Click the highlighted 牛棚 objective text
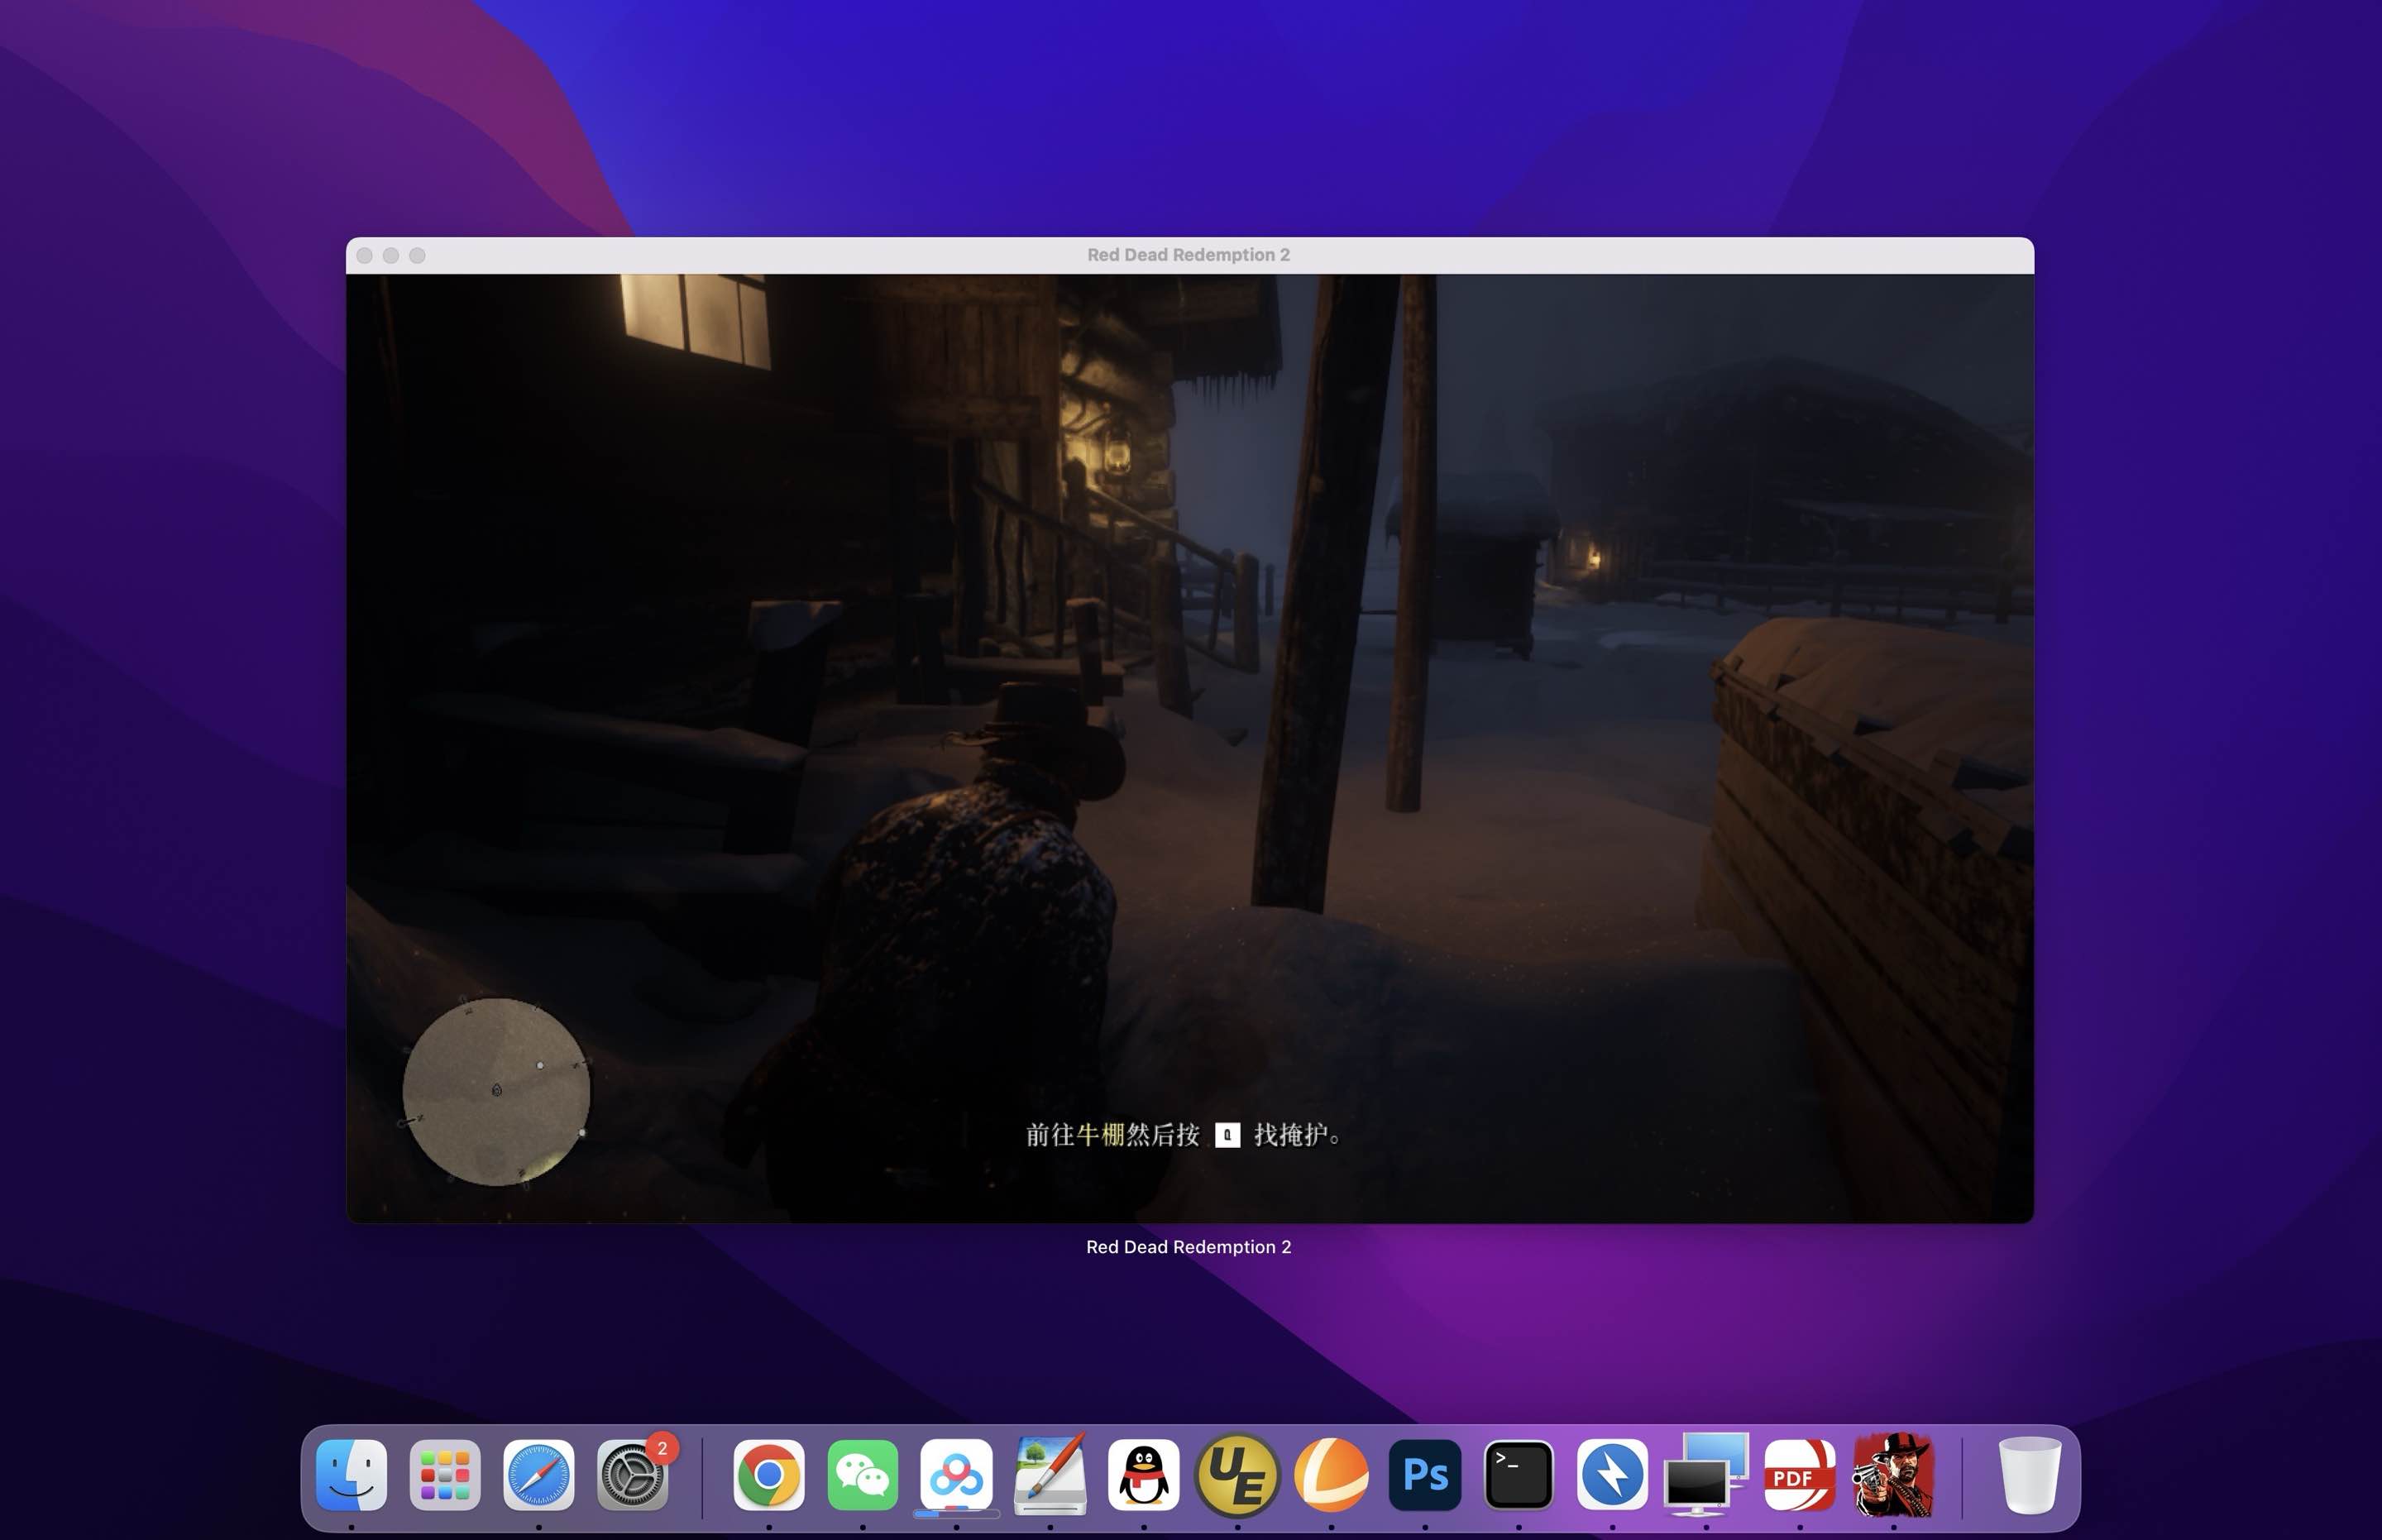Viewport: 2382px width, 1540px height. click(x=1100, y=1135)
